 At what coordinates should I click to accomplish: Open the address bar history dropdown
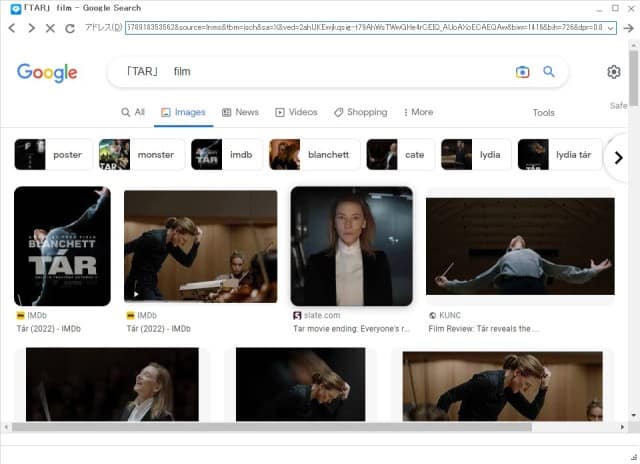click(x=611, y=28)
